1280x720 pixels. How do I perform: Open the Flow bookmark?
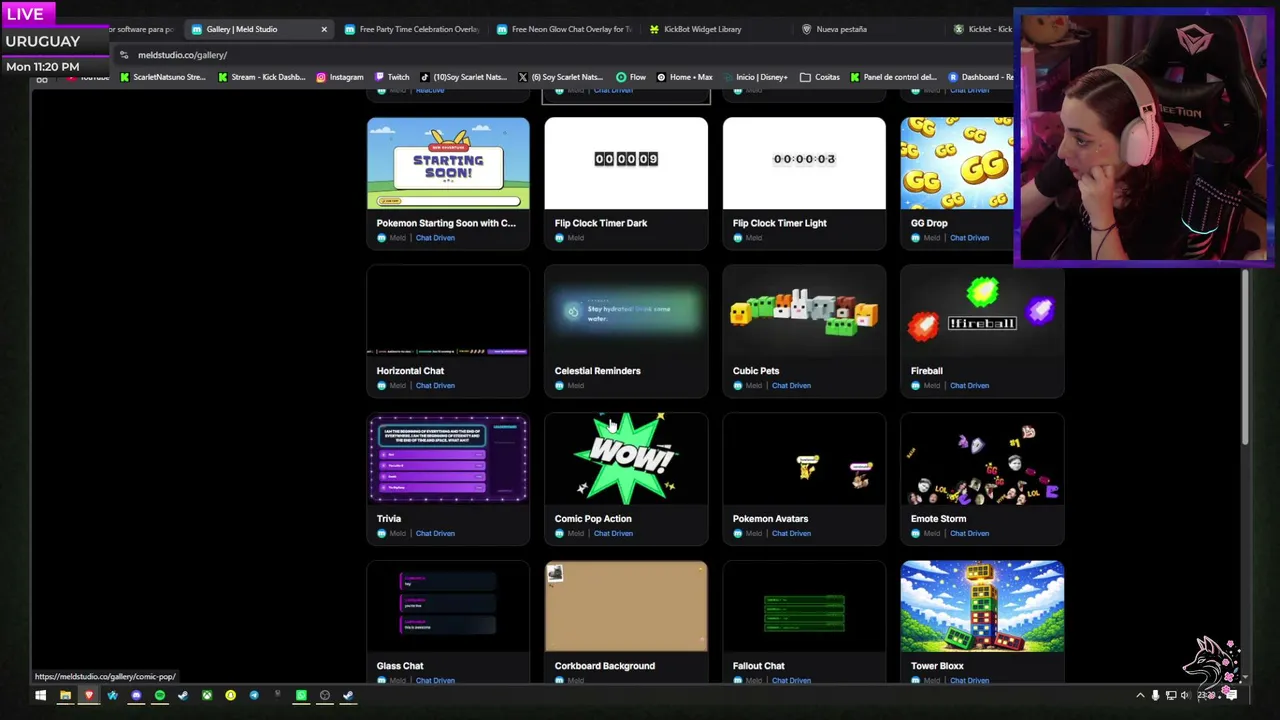pos(631,77)
